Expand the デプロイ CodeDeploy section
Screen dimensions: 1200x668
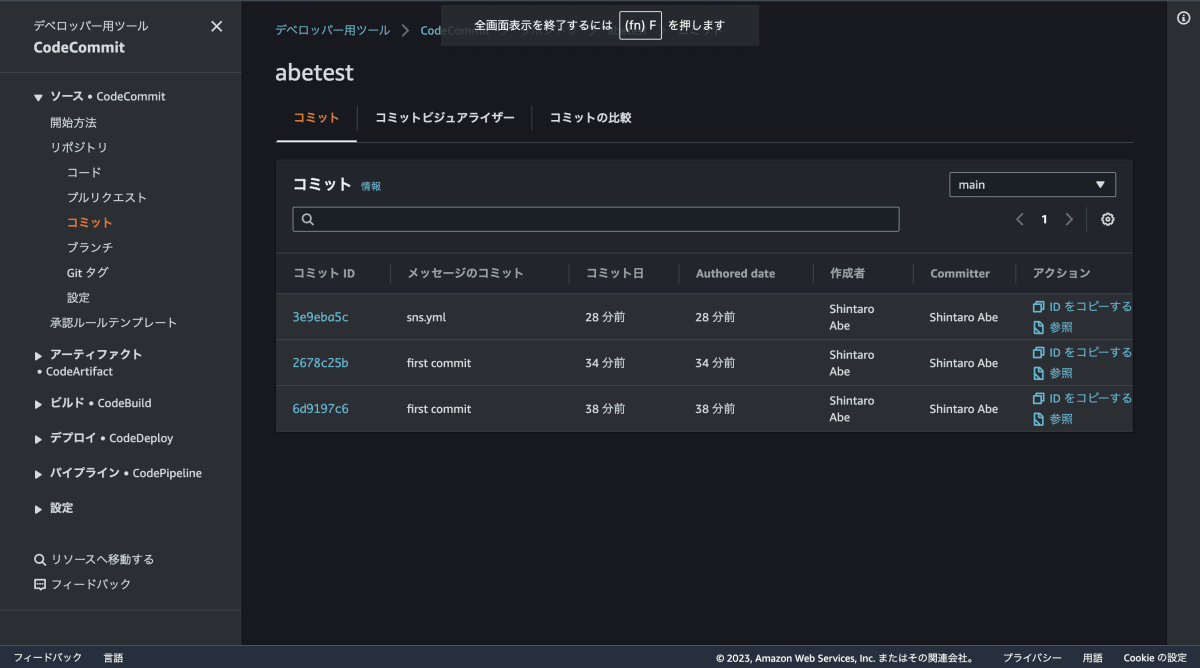[x=39, y=438]
